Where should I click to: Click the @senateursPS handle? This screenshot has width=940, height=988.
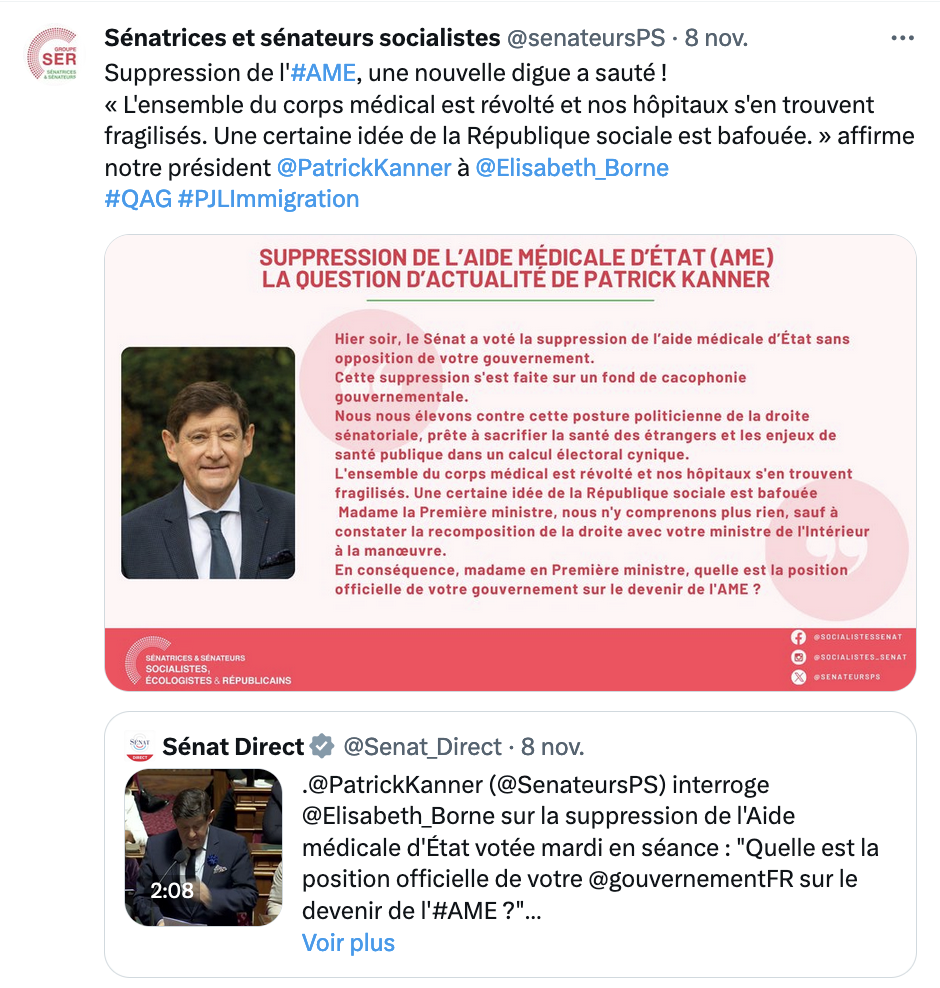[x=586, y=38]
